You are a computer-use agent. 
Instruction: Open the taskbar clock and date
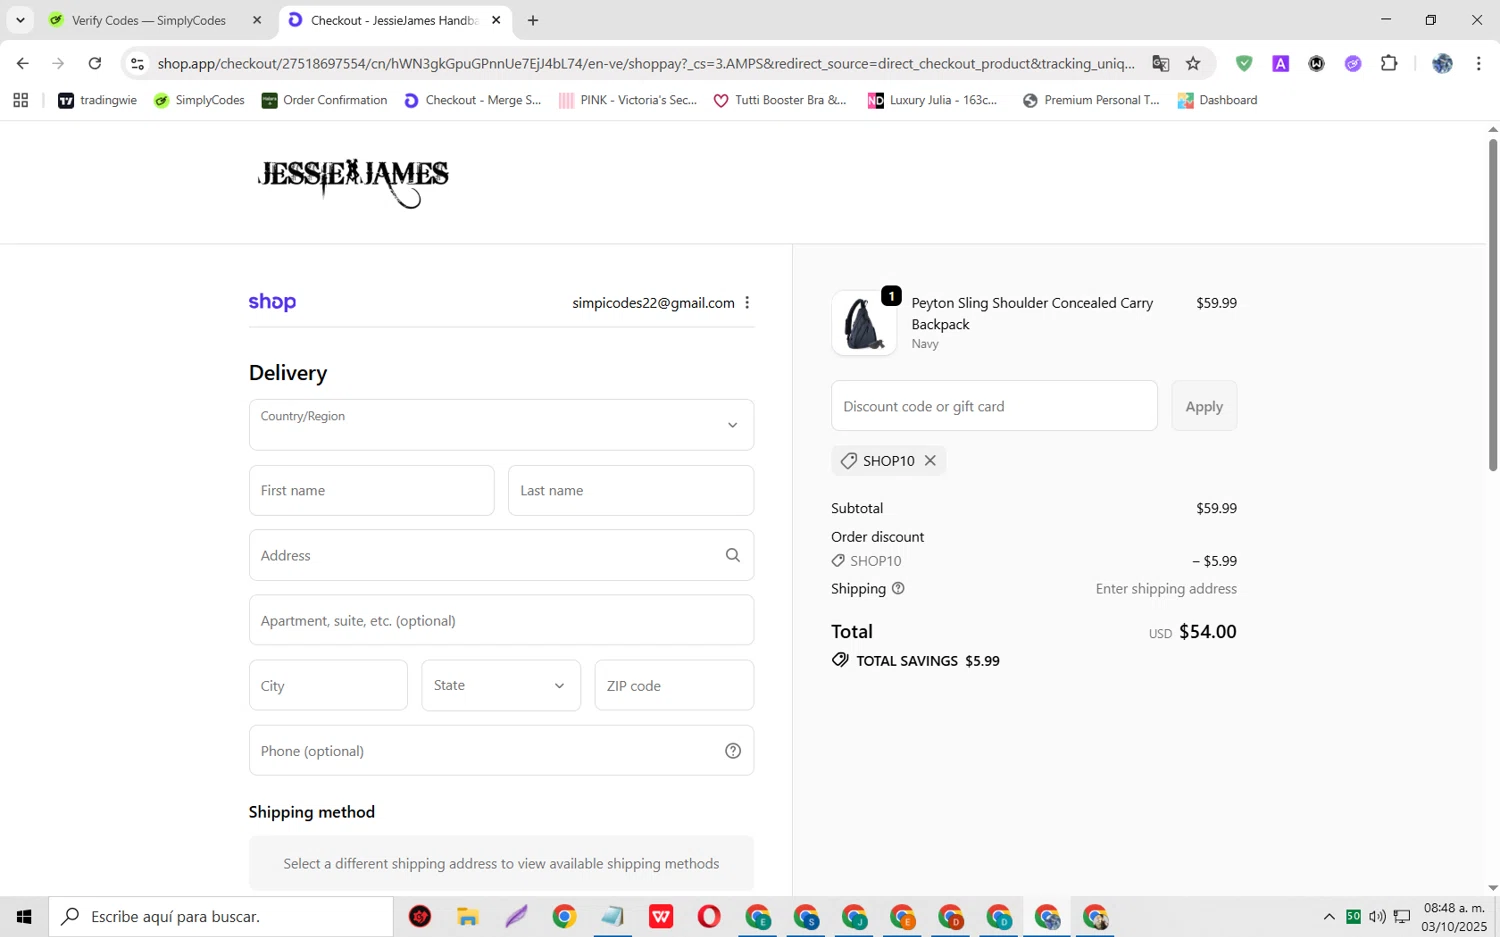[x=1454, y=916]
